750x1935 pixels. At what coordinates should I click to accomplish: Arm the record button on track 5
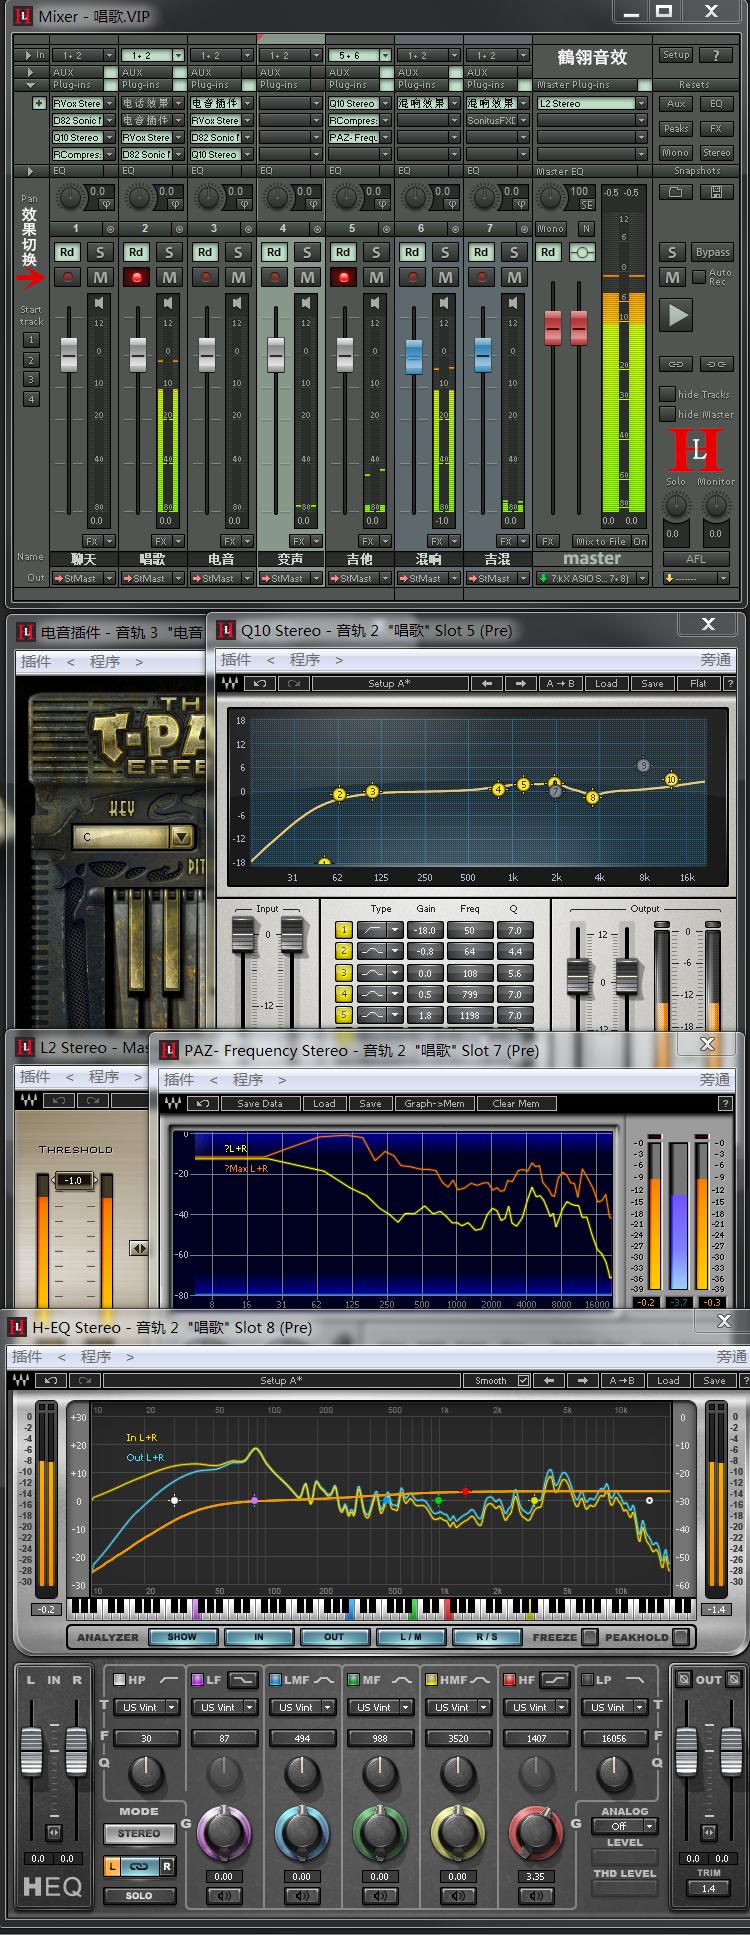pos(343,277)
